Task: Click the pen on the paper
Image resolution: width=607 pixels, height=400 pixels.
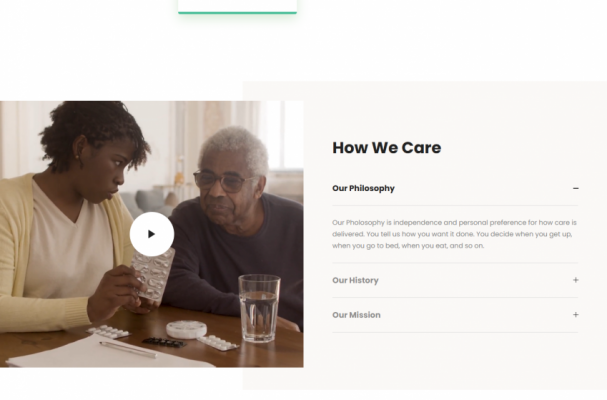Action: pyautogui.click(x=127, y=349)
